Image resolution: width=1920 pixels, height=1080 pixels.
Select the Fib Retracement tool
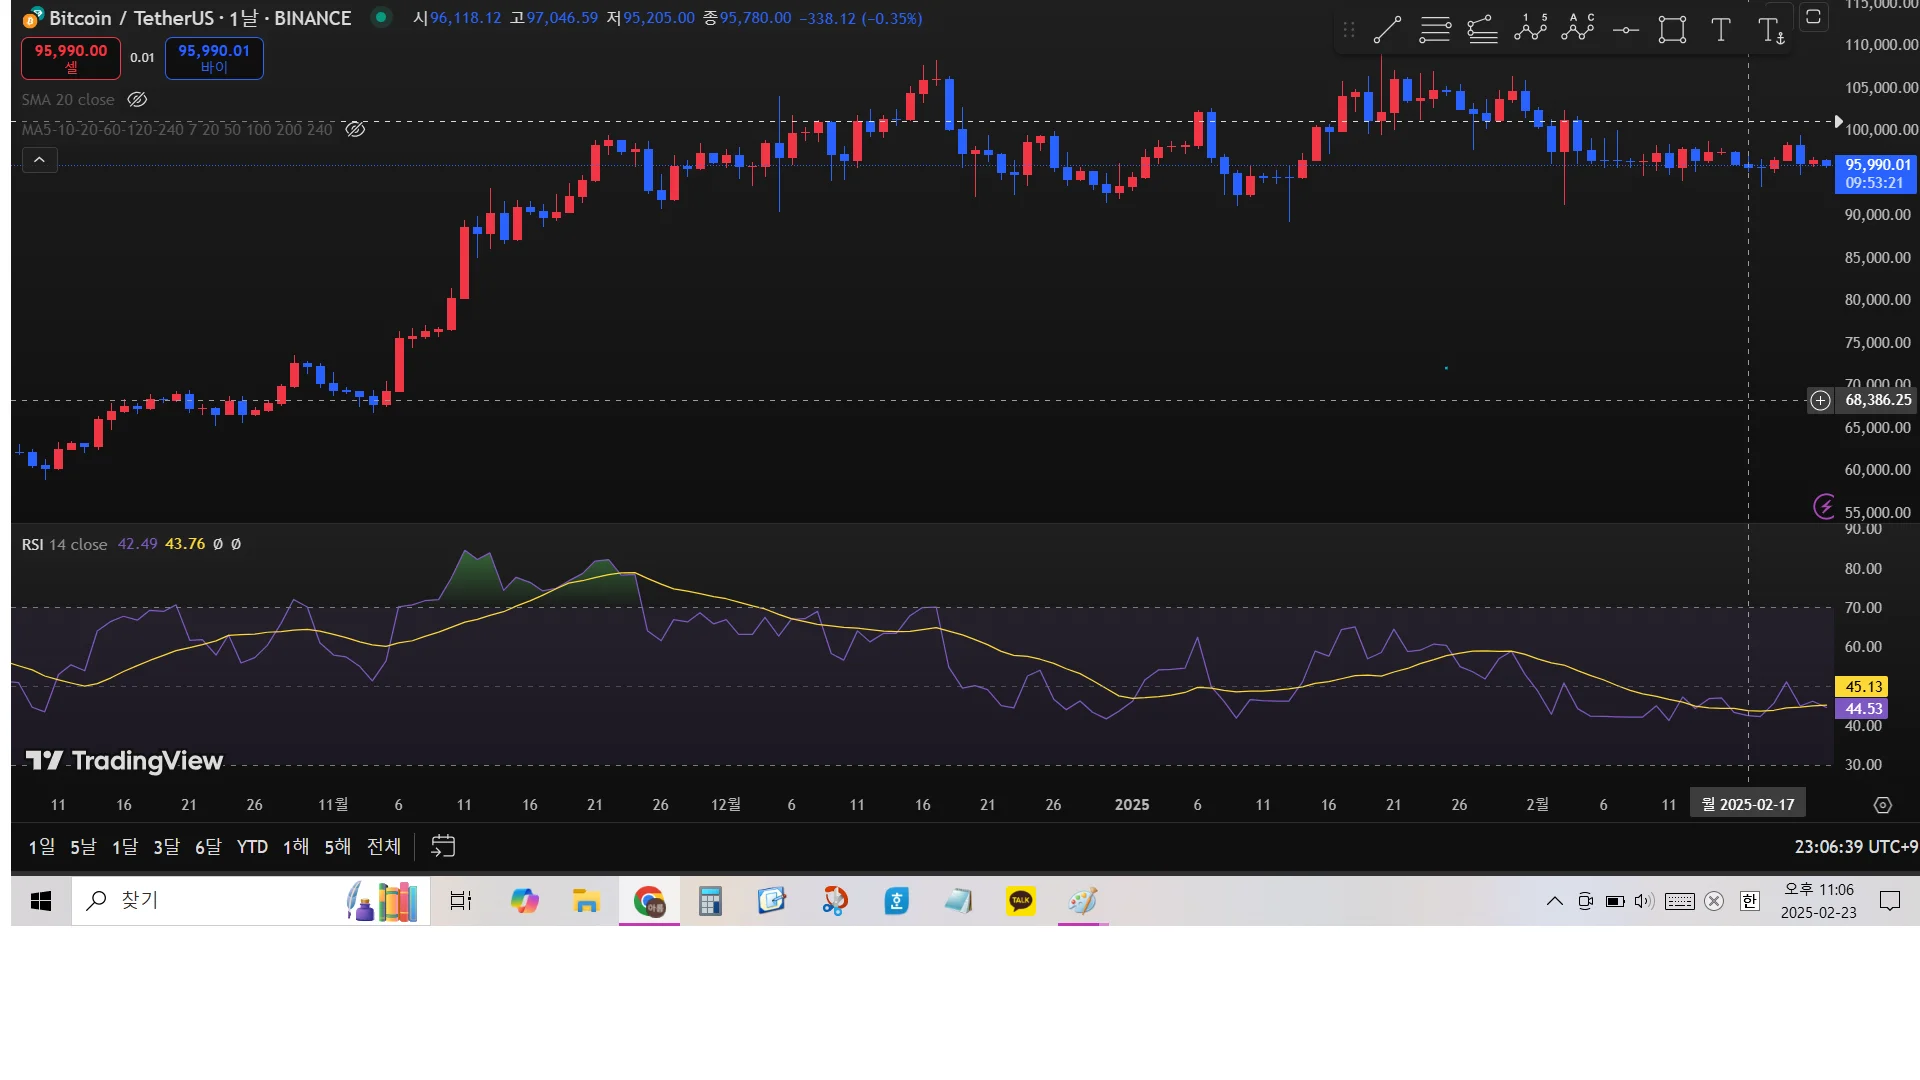click(1435, 30)
